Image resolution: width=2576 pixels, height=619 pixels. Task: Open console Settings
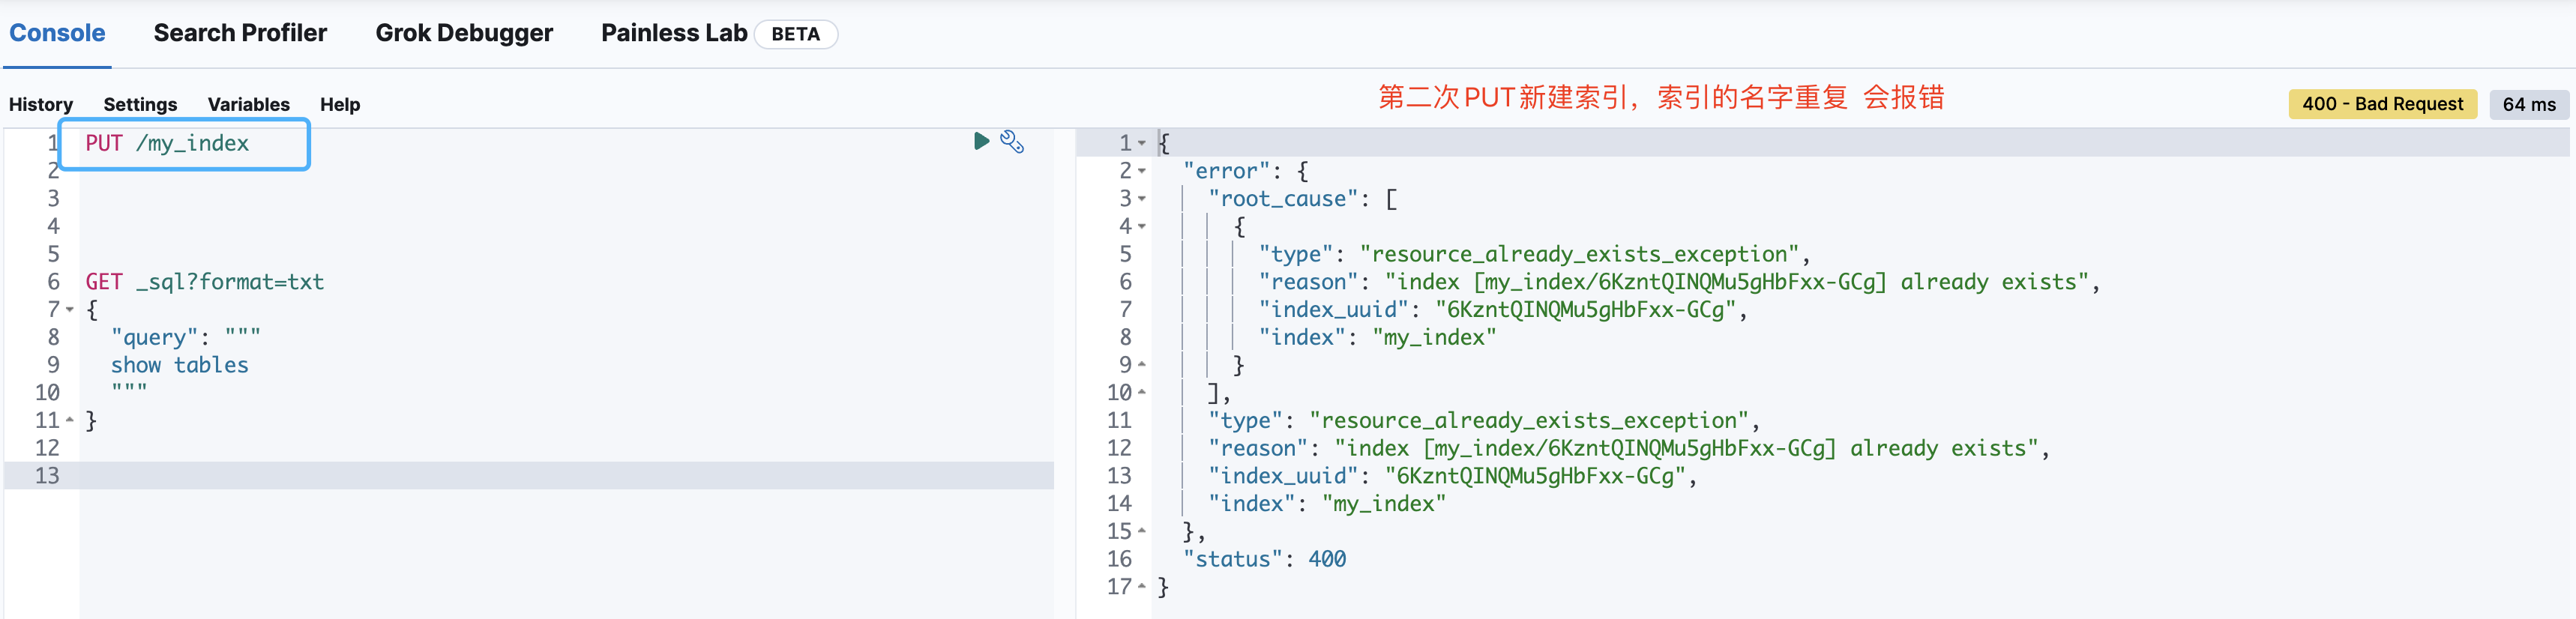pyautogui.click(x=140, y=104)
